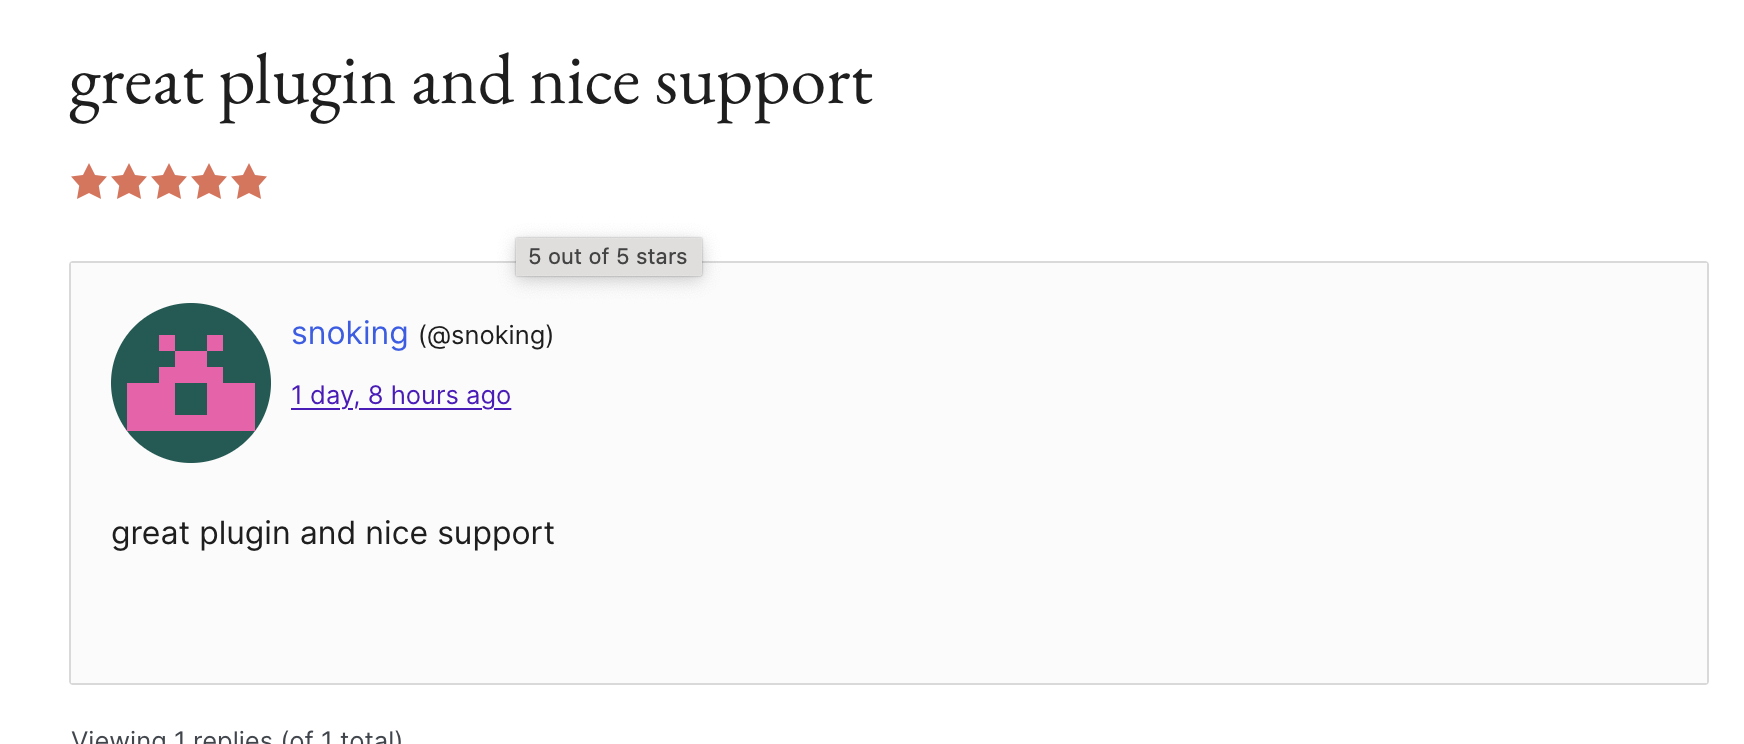Click the (@snoking) handle text
Screen dimensions: 1744x744
[x=486, y=336]
